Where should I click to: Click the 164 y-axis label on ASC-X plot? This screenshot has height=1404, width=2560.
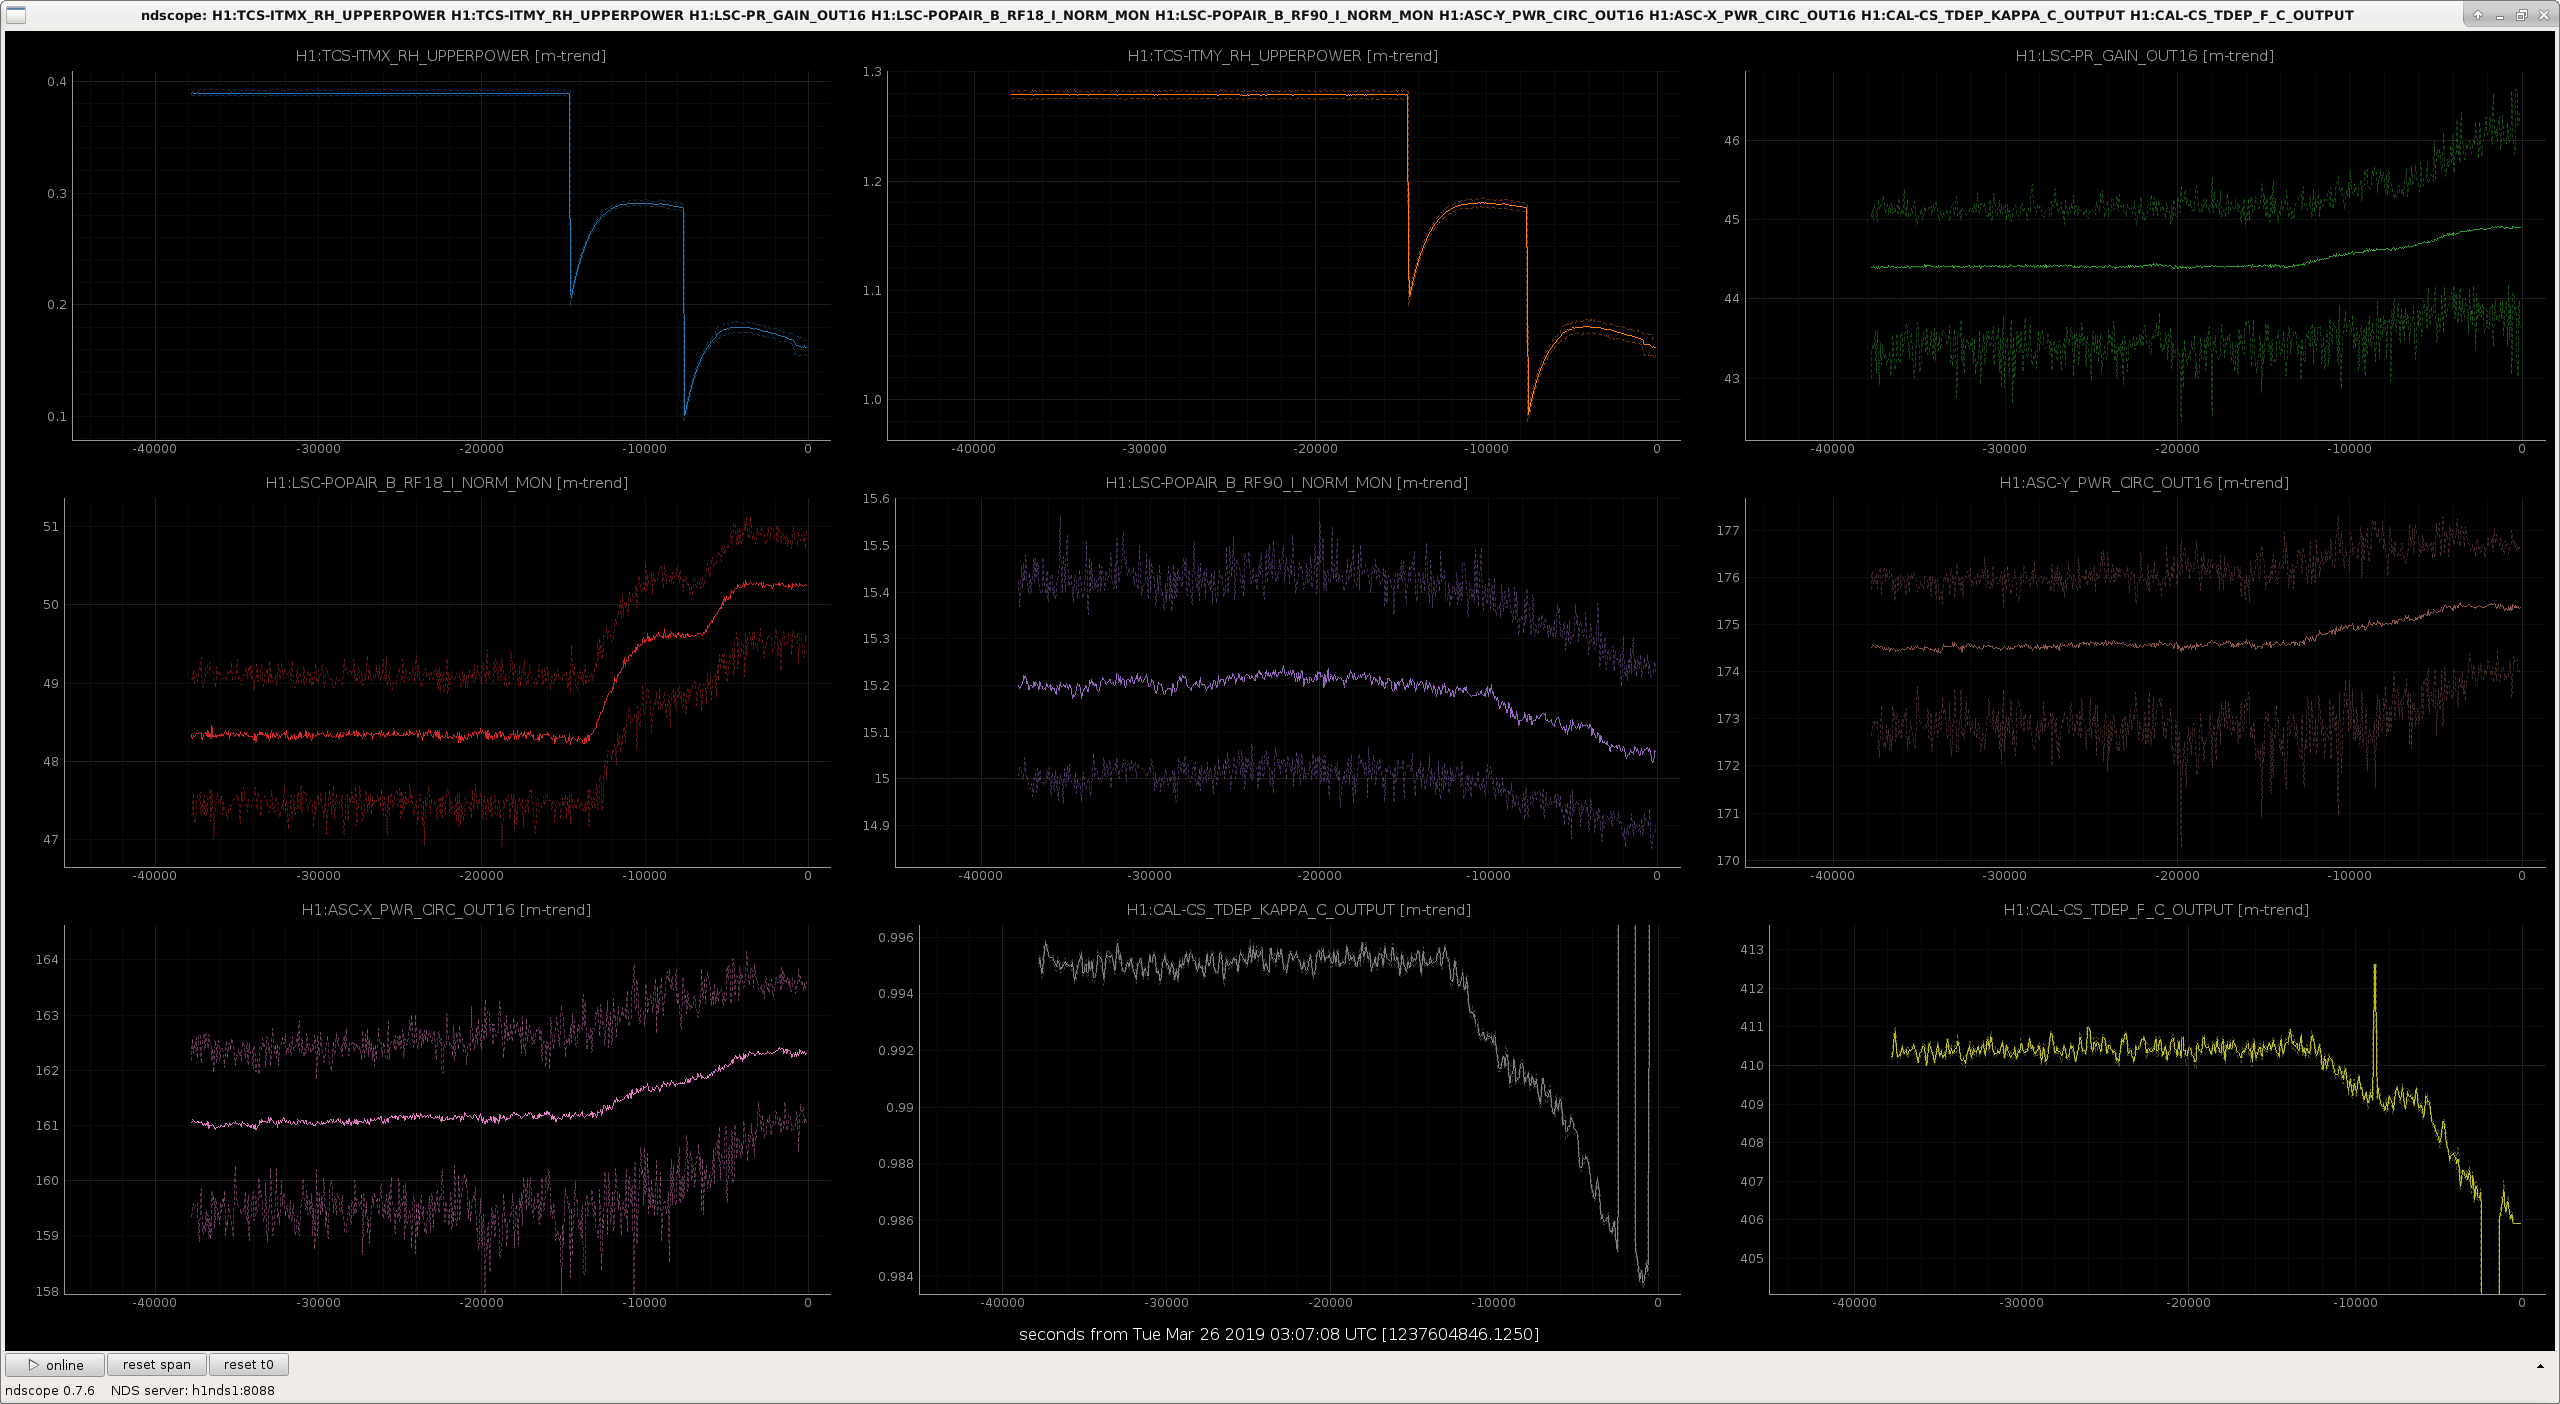click(47, 960)
